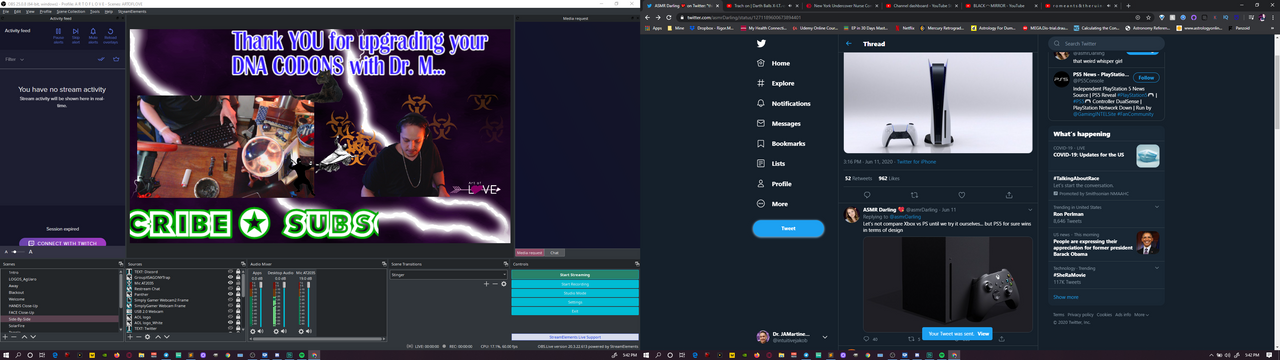Toggle visibility of Mic AT2035 source
Screen dimensions: 1280x360
[230, 283]
